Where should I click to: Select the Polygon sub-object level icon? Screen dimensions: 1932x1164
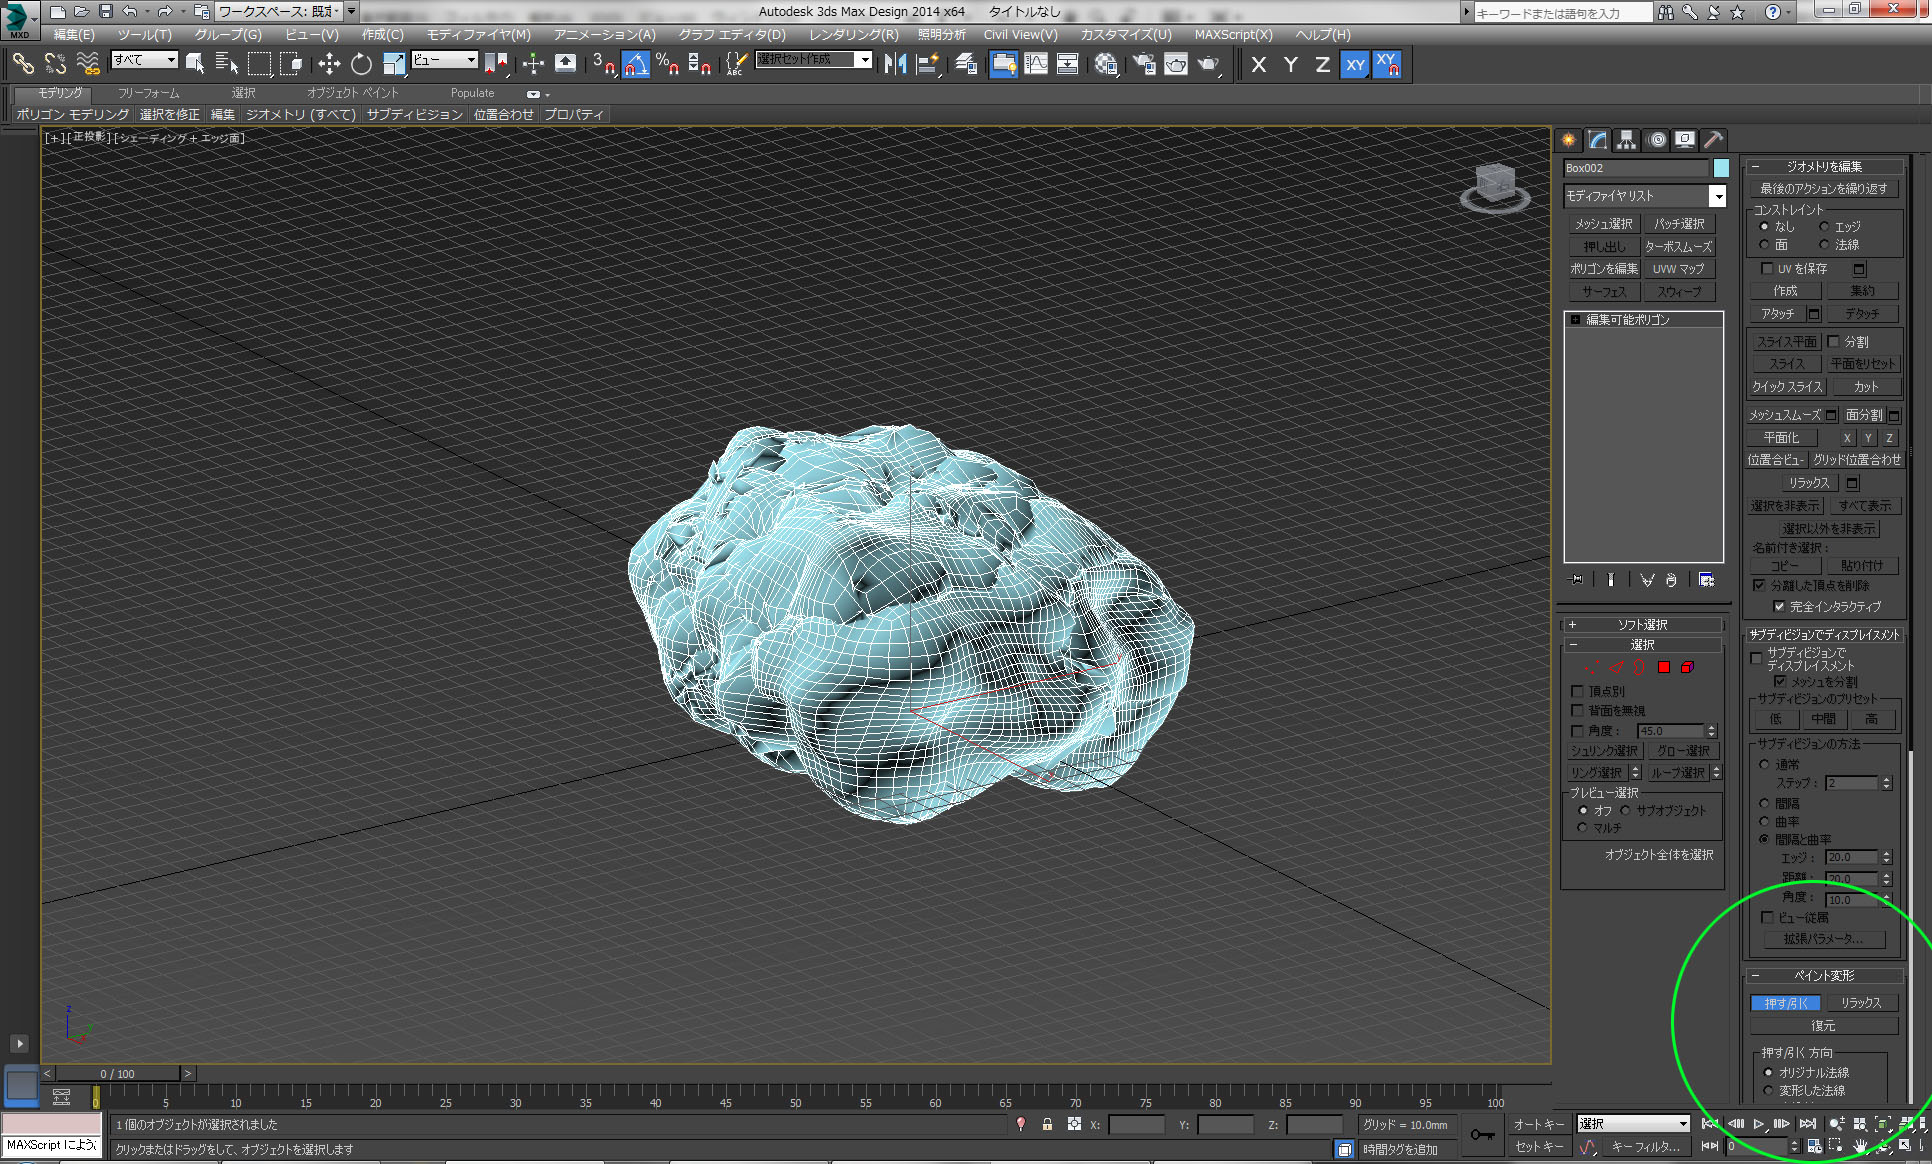point(1664,667)
